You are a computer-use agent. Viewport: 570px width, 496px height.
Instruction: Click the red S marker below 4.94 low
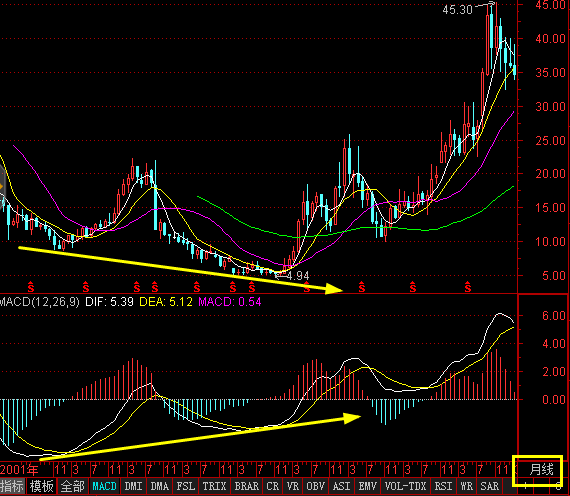[x=307, y=287]
